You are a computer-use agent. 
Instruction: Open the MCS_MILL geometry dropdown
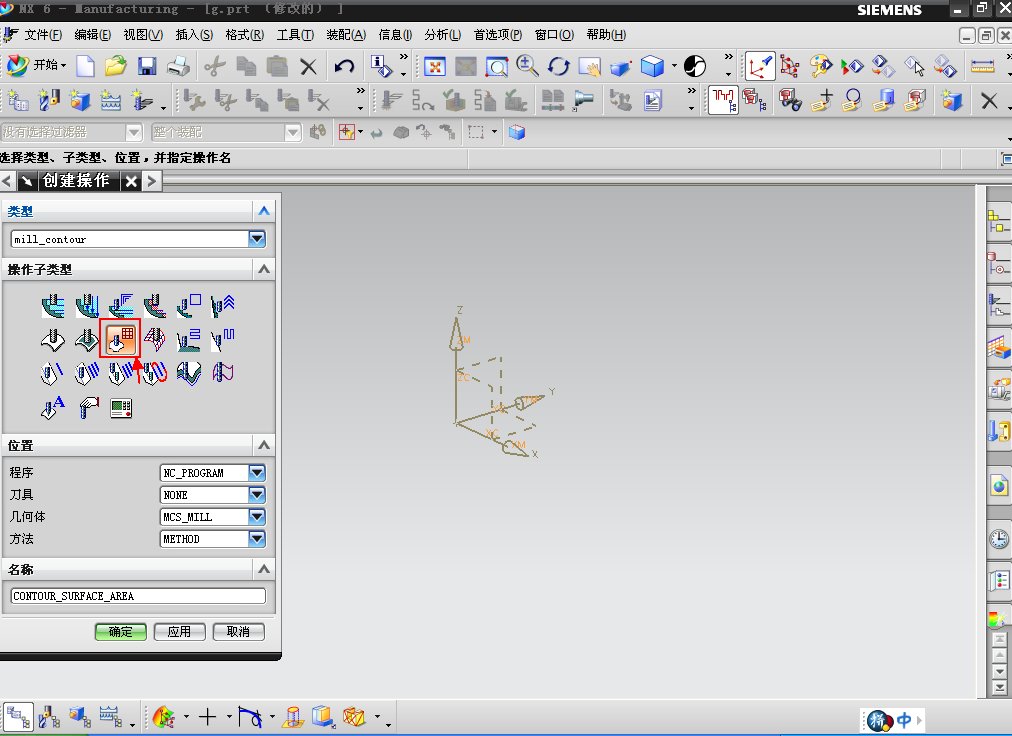click(x=257, y=516)
